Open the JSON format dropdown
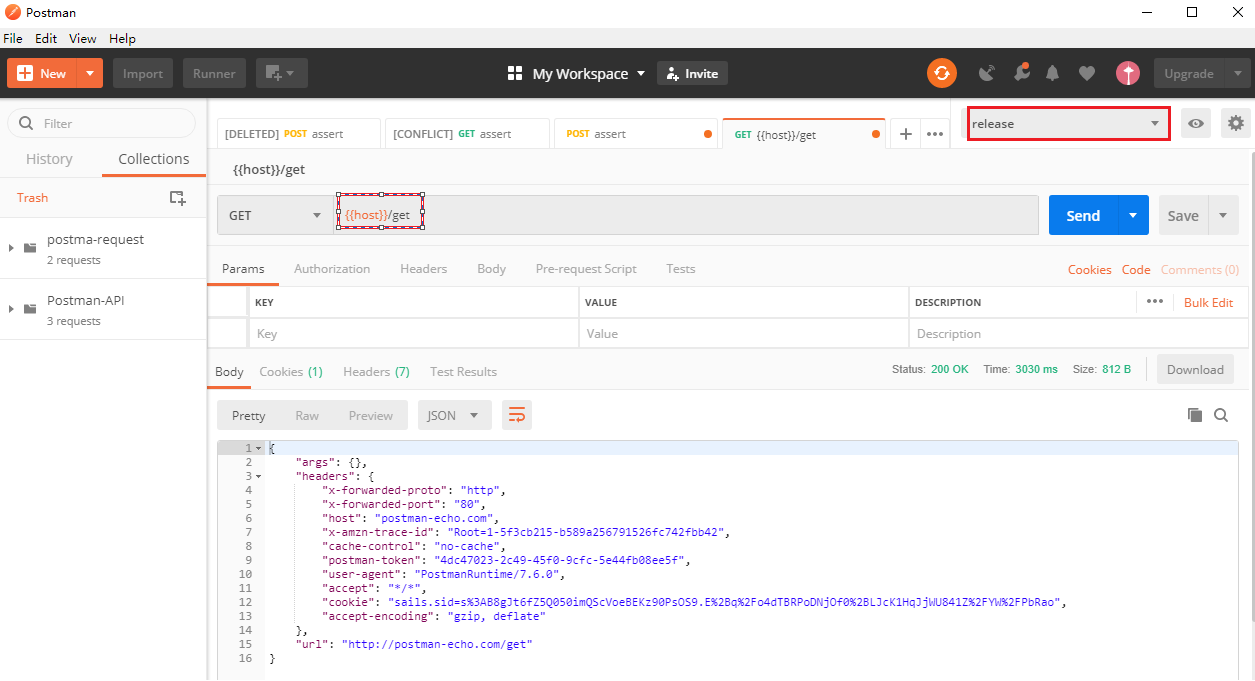This screenshot has width=1255, height=681. pyautogui.click(x=455, y=415)
